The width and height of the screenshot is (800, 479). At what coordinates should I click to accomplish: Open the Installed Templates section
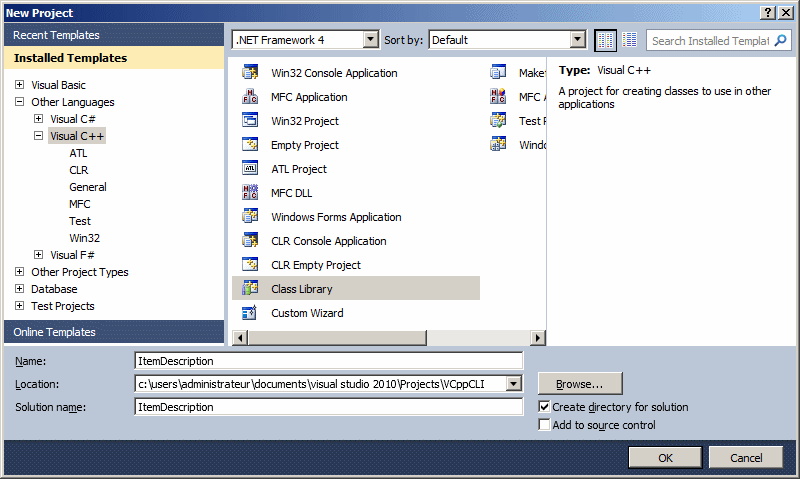point(114,58)
